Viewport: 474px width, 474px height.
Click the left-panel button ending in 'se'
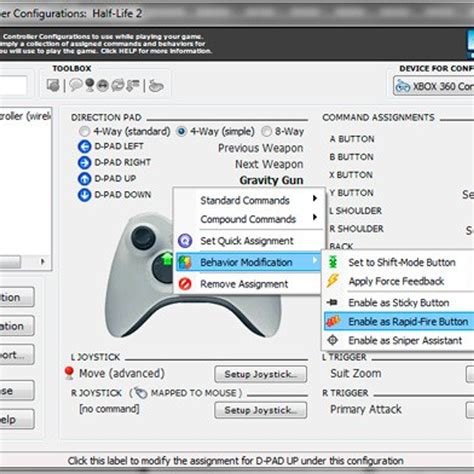pyautogui.click(x=17, y=390)
